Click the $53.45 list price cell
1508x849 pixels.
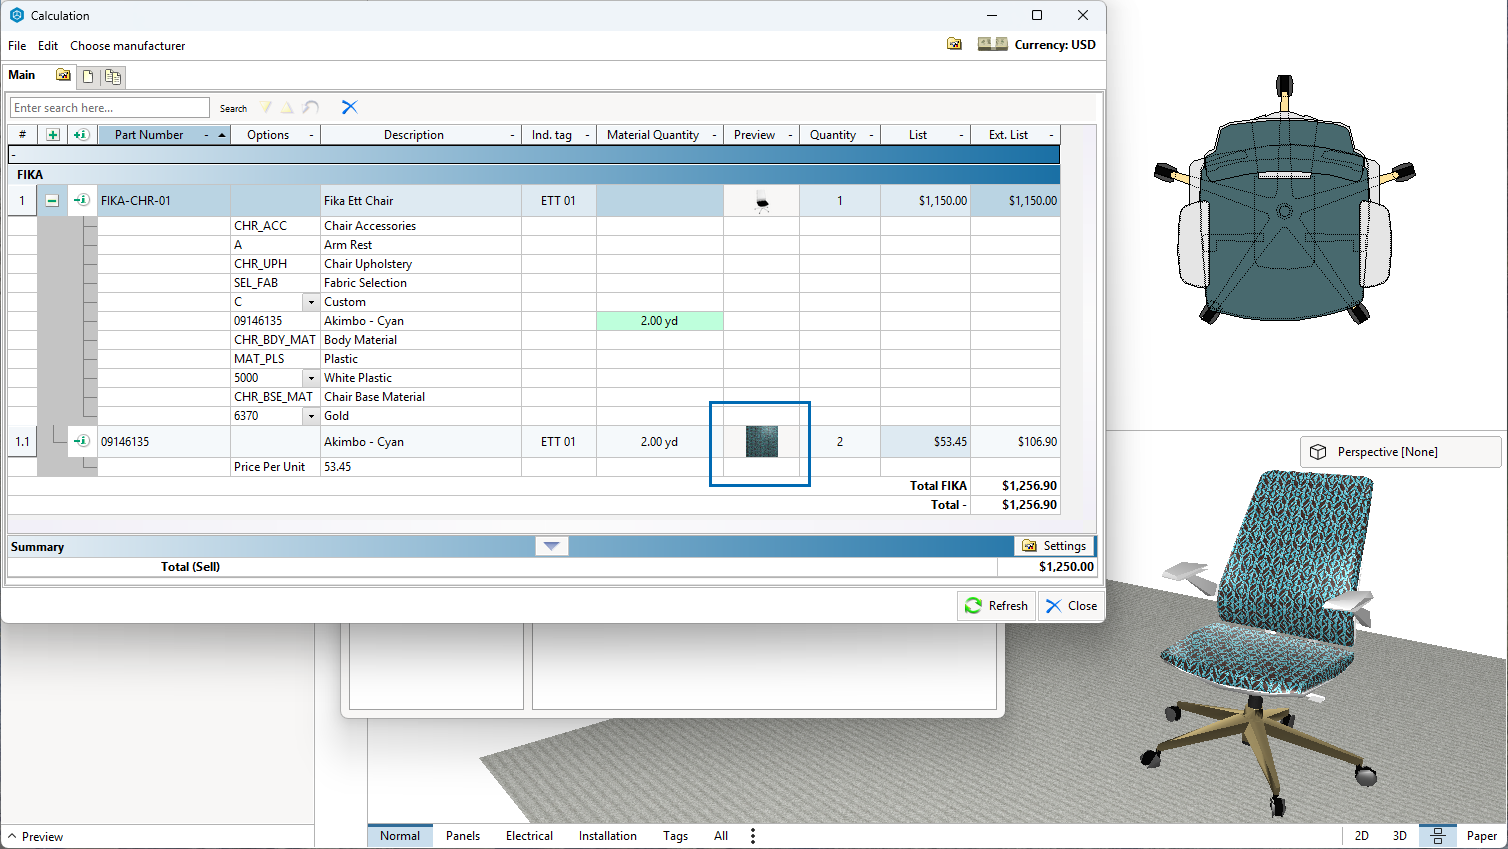click(x=925, y=441)
